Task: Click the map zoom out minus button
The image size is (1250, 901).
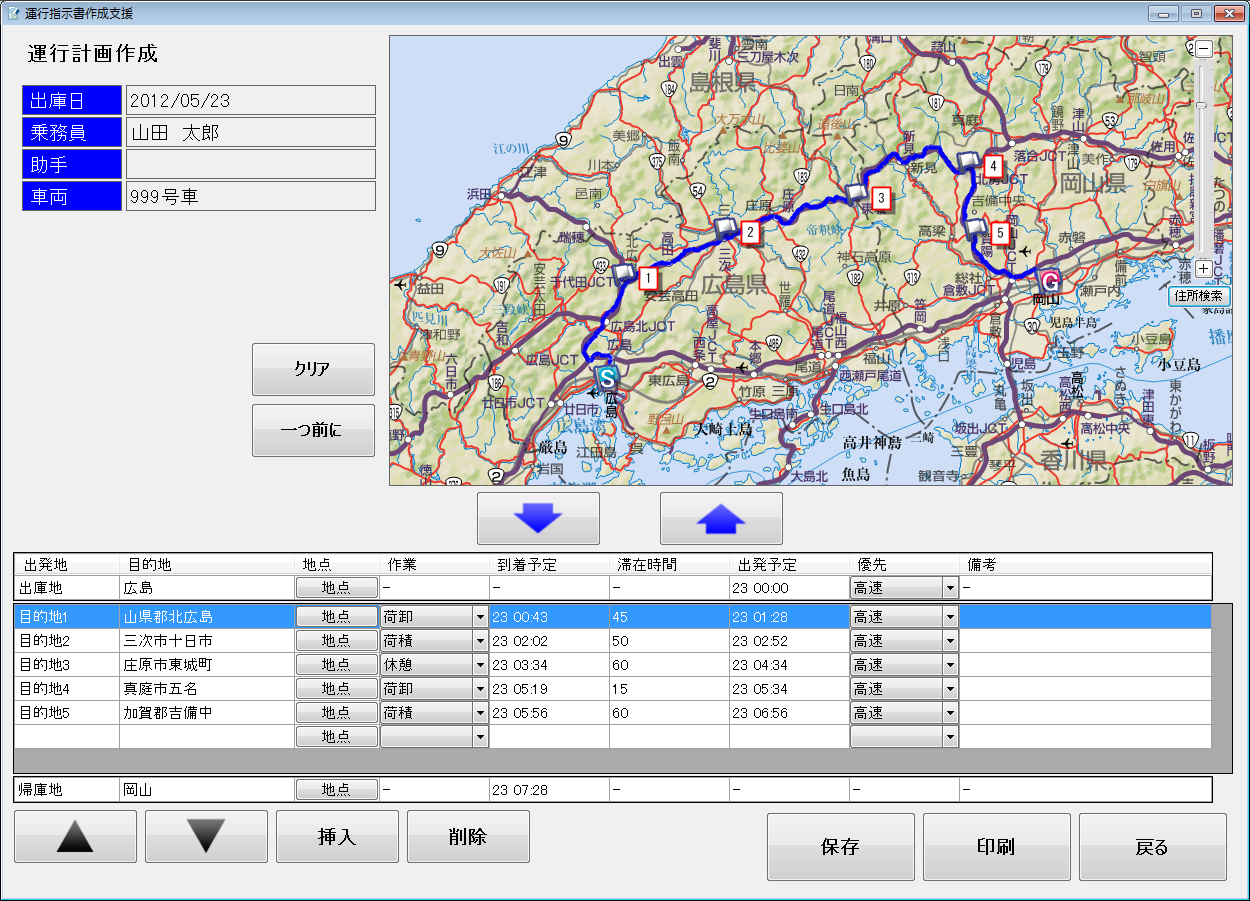Action: (x=1204, y=48)
